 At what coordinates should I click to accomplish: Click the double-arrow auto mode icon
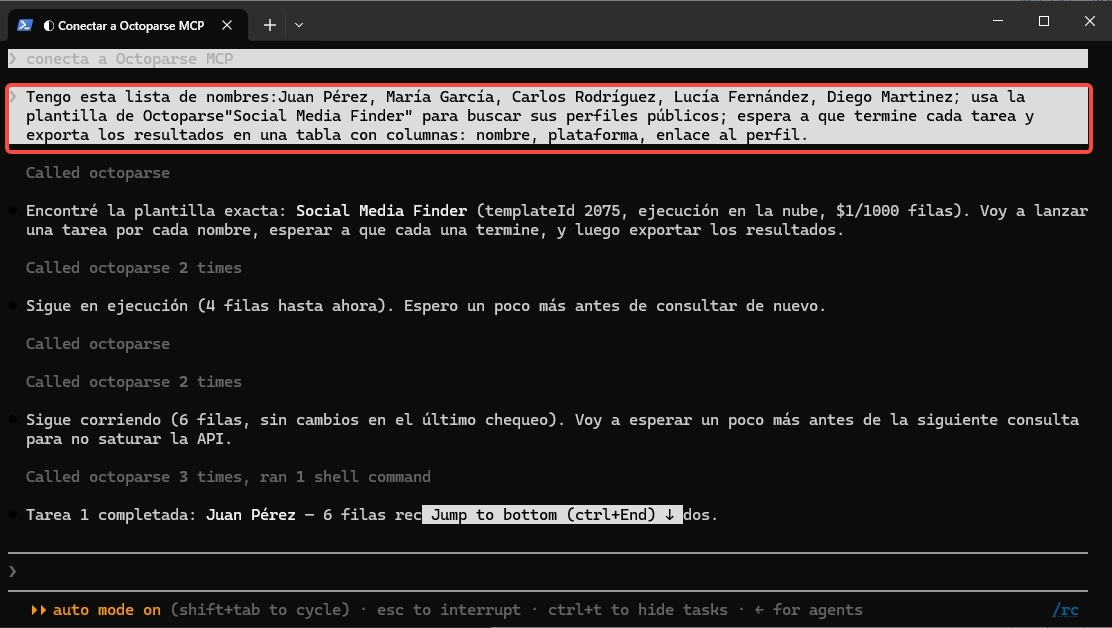pyautogui.click(x=38, y=610)
